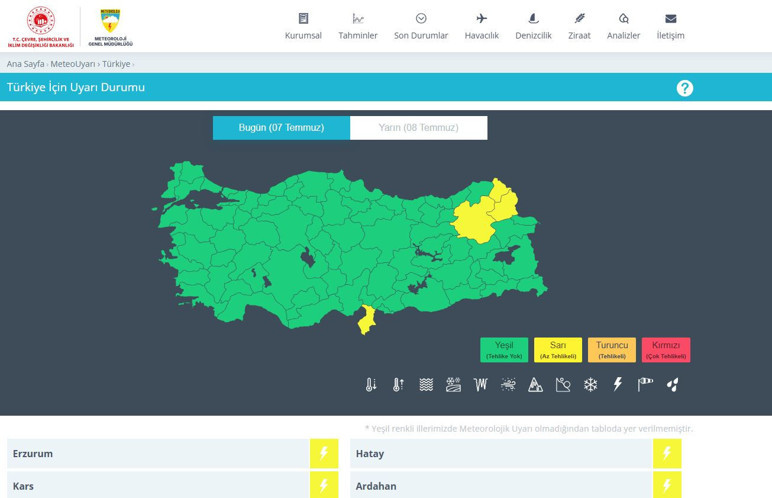
Task: Click Erzurum's yellow lightning warning icon
Action: point(324,453)
